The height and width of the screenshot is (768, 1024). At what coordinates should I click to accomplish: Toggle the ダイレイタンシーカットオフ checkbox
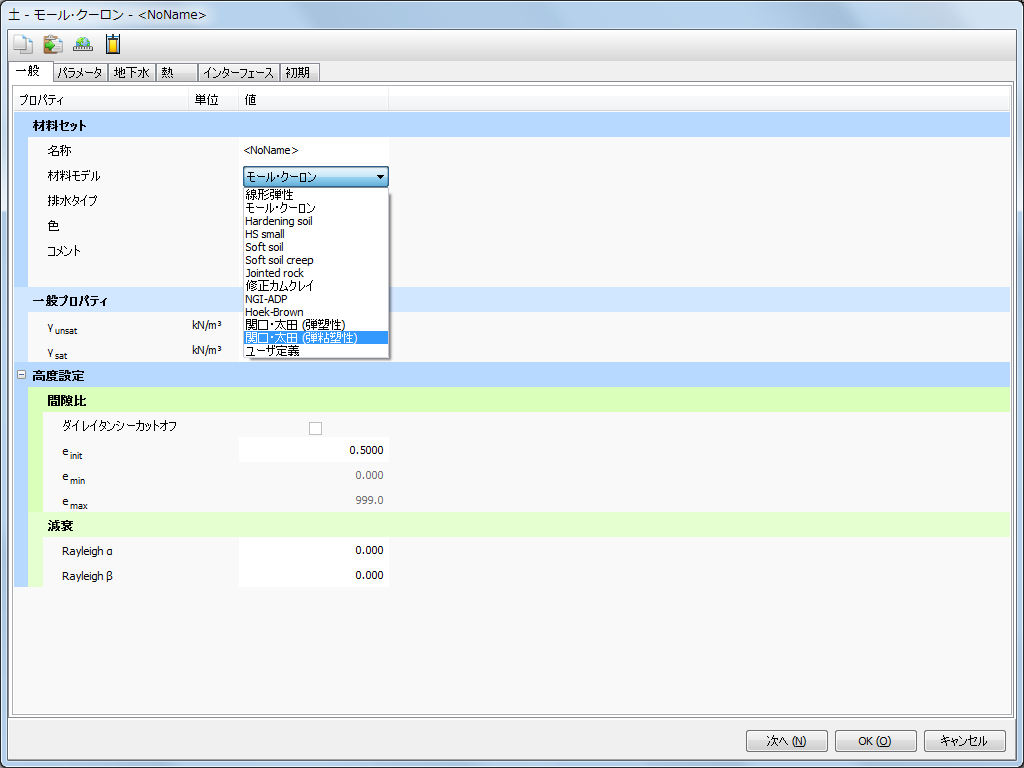[315, 428]
